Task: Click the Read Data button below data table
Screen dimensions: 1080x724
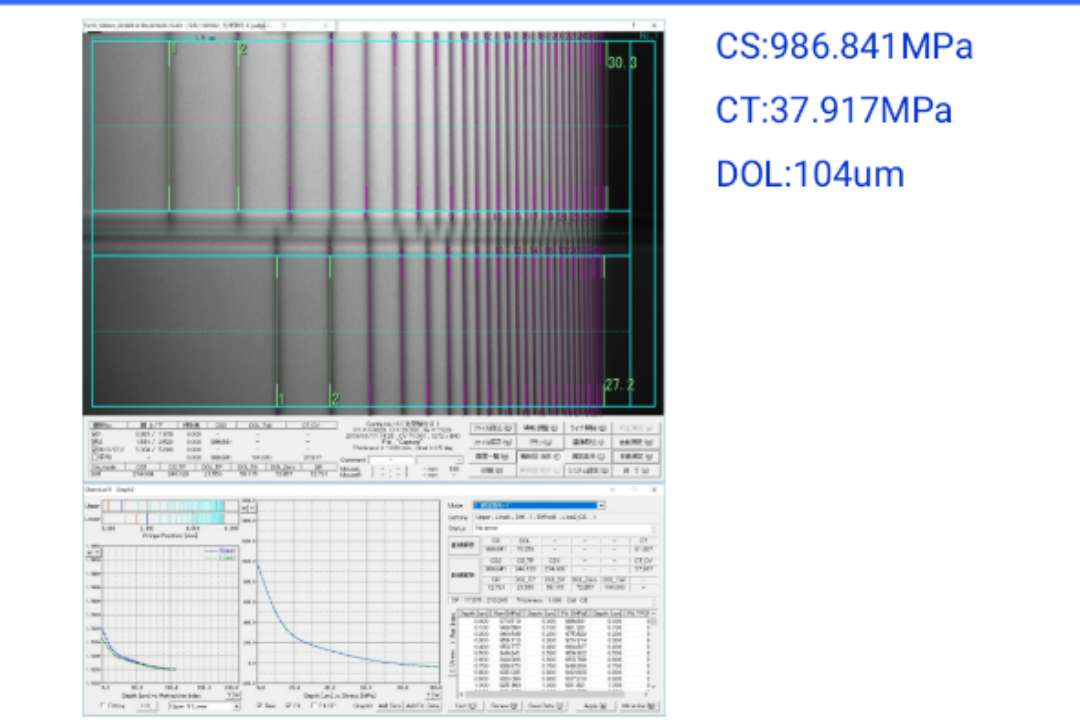Action: tap(545, 706)
